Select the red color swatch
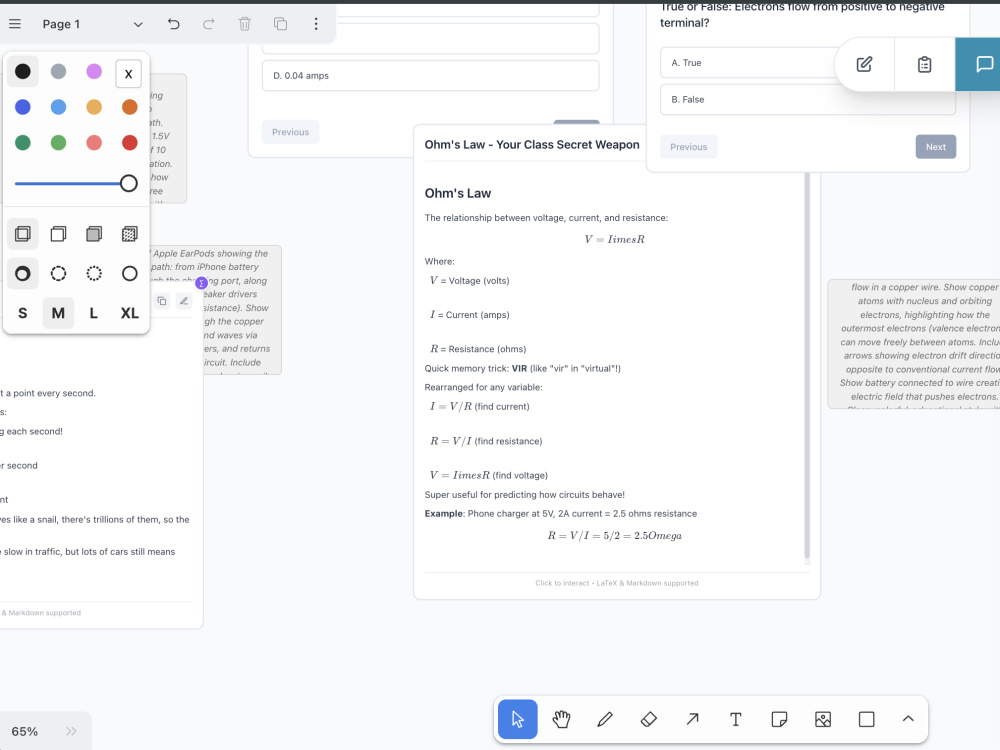Viewport: 1000px width, 750px height. click(129, 143)
